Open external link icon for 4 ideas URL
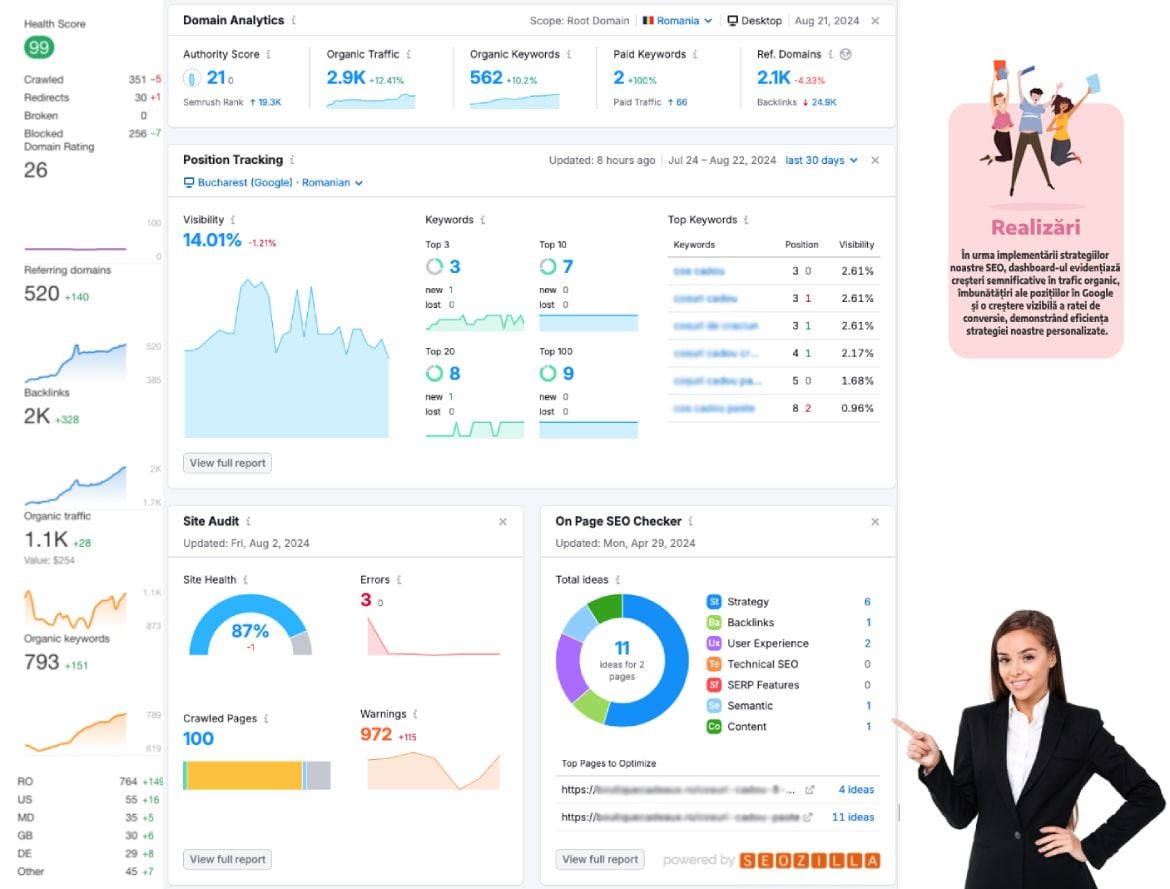 [810, 790]
